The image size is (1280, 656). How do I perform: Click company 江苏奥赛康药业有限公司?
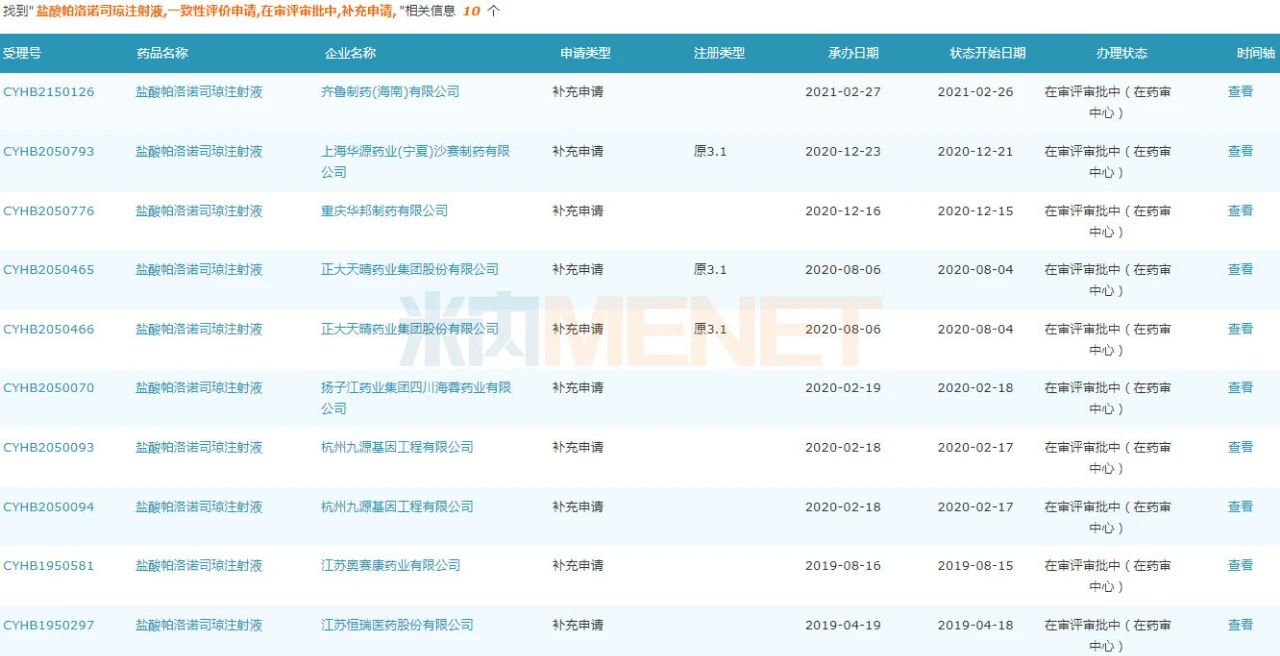point(390,566)
